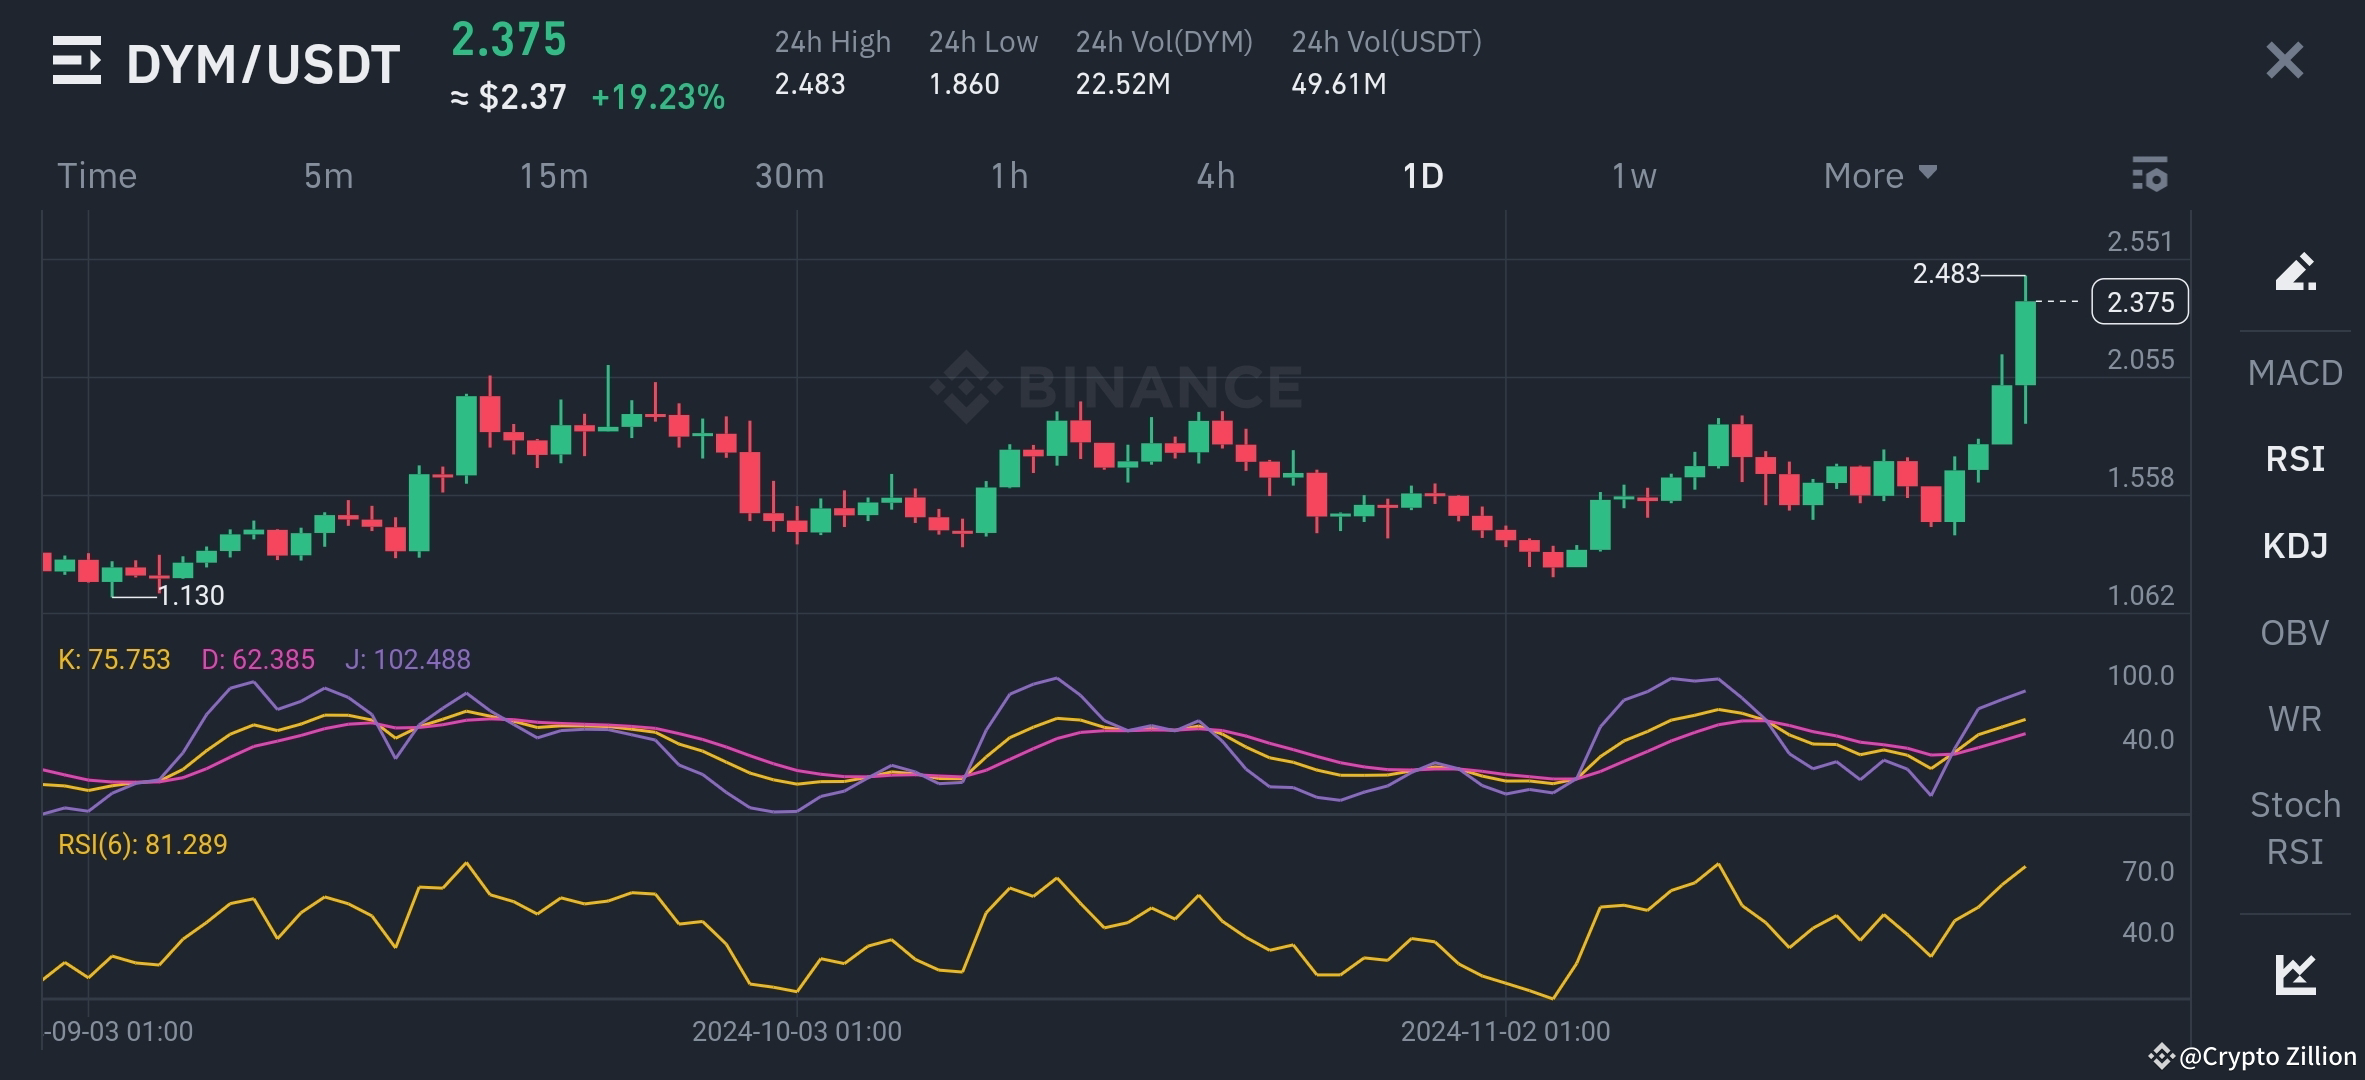Image resolution: width=2365 pixels, height=1080 pixels.
Task: Enable the OBV indicator
Action: tap(2296, 632)
